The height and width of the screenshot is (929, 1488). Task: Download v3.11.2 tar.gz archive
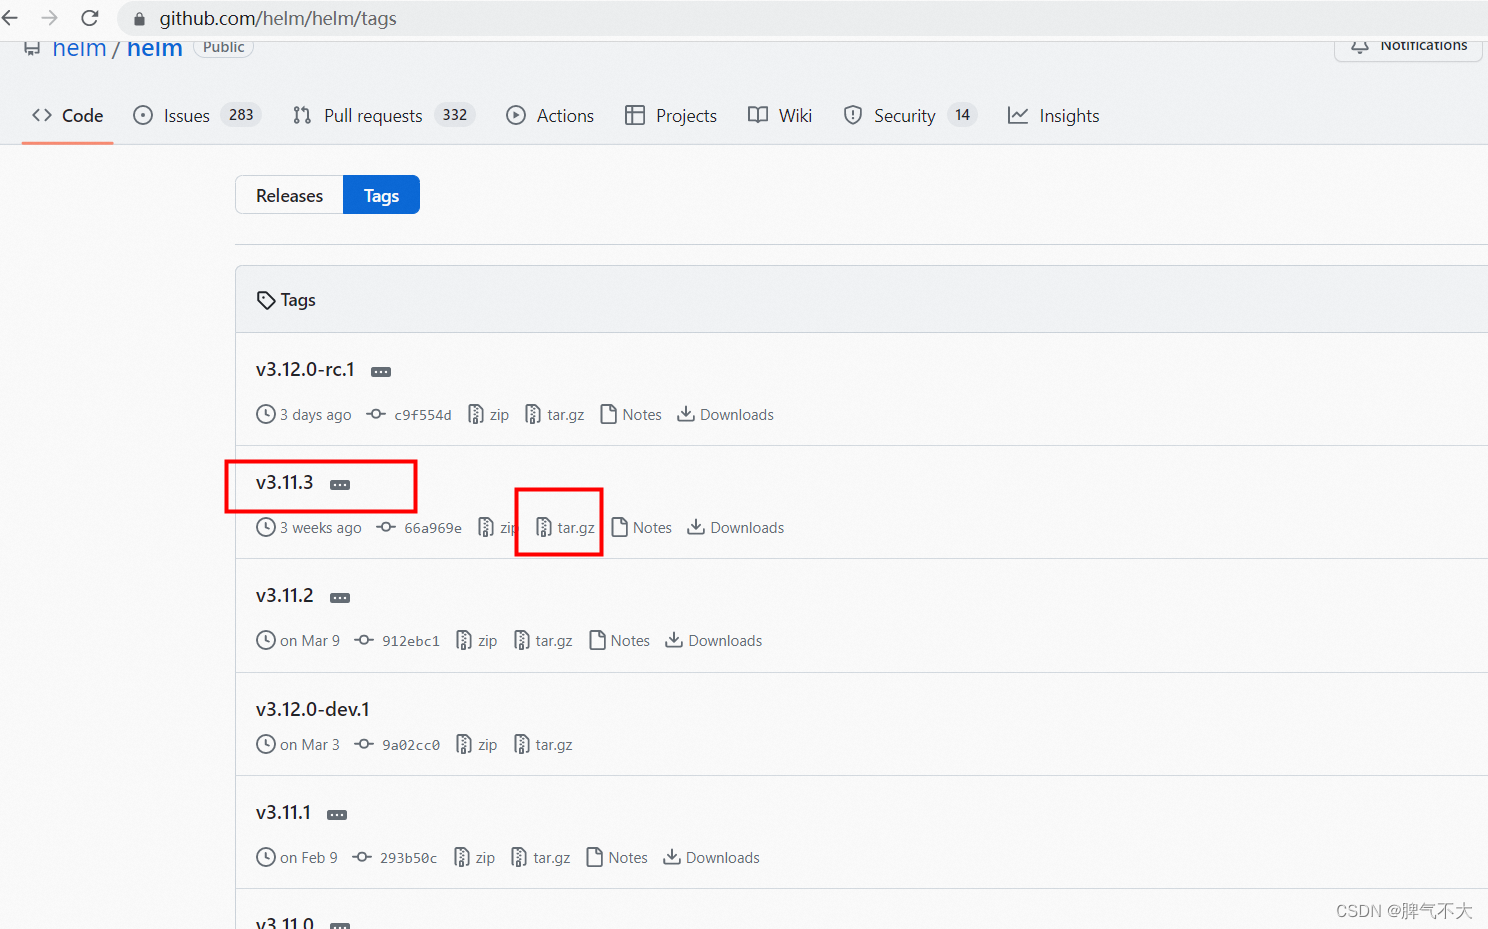click(543, 641)
